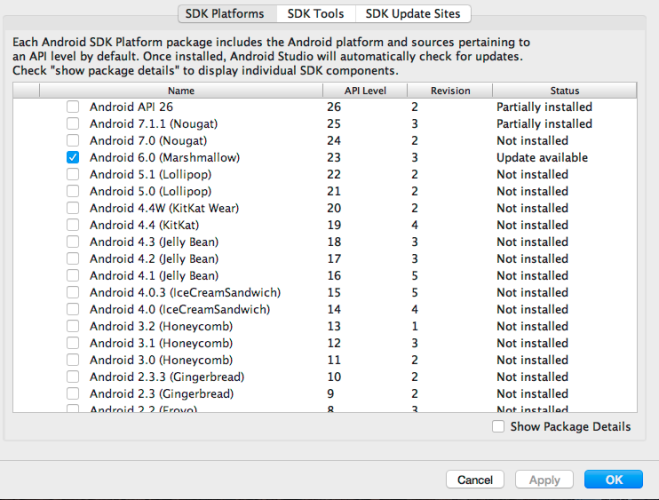The height and width of the screenshot is (500, 659).
Task: Switch to the SDK Platforms tab
Action: [227, 14]
